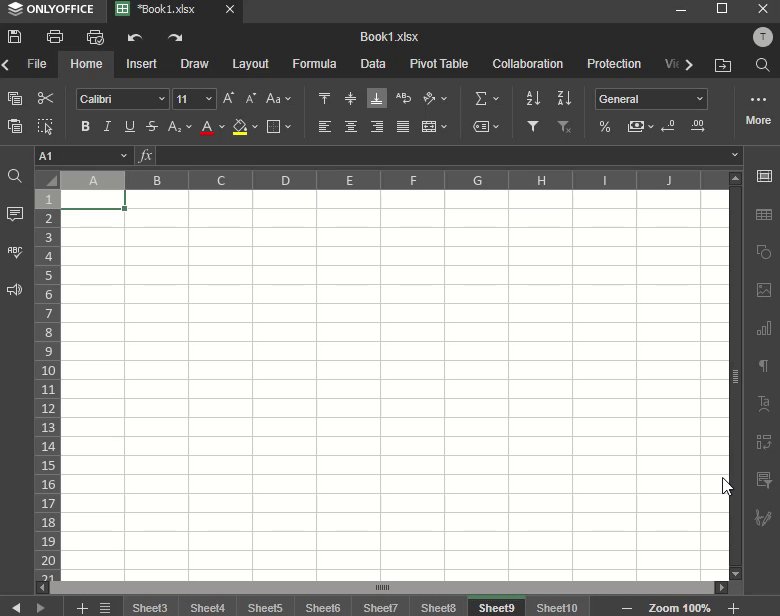Open the font size dropdown

click(209, 99)
